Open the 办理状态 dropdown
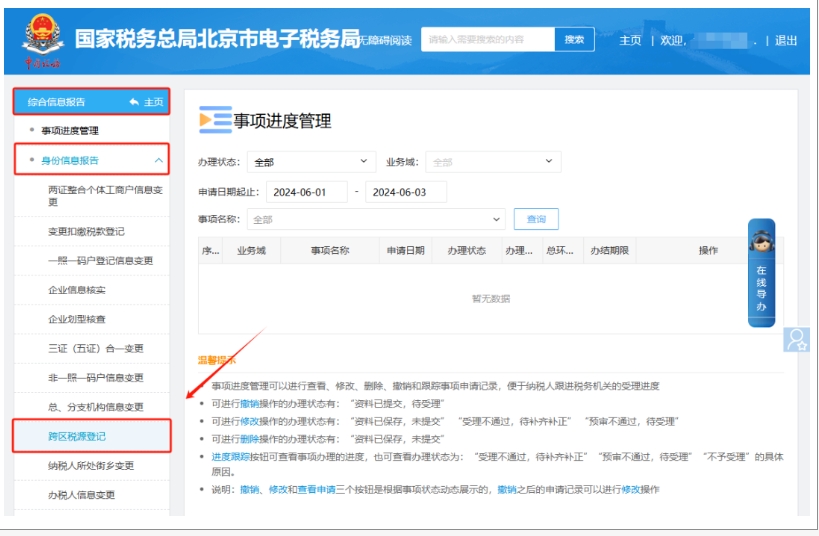819x536 pixels. coord(311,162)
